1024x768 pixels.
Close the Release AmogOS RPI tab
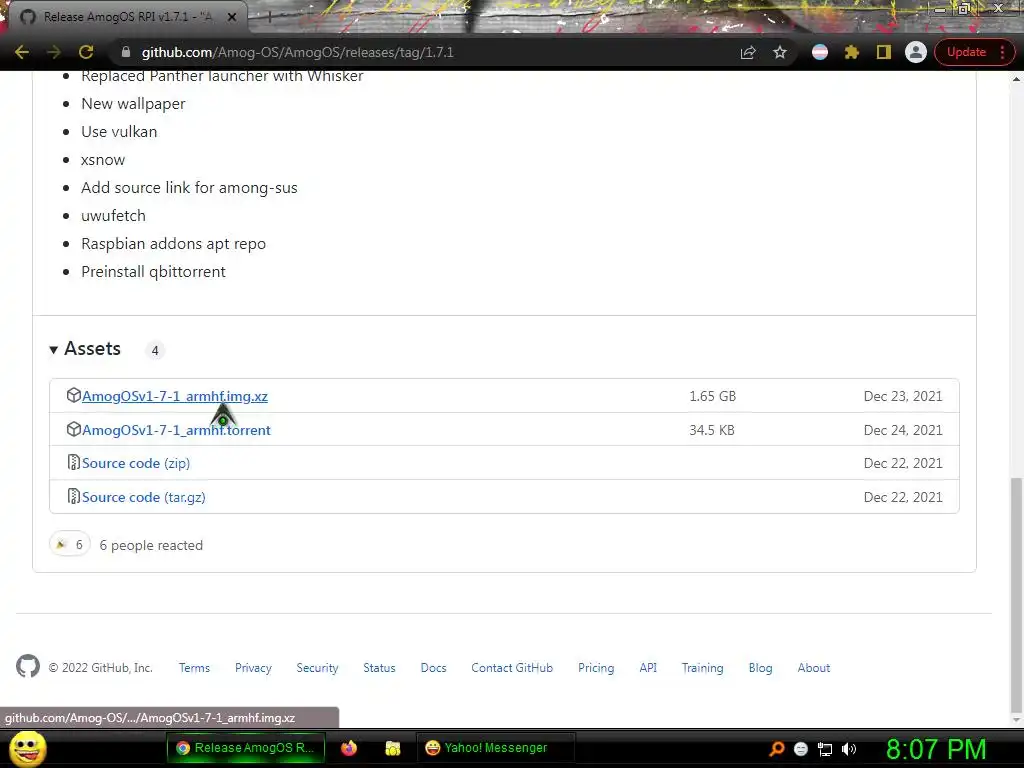click(x=232, y=17)
